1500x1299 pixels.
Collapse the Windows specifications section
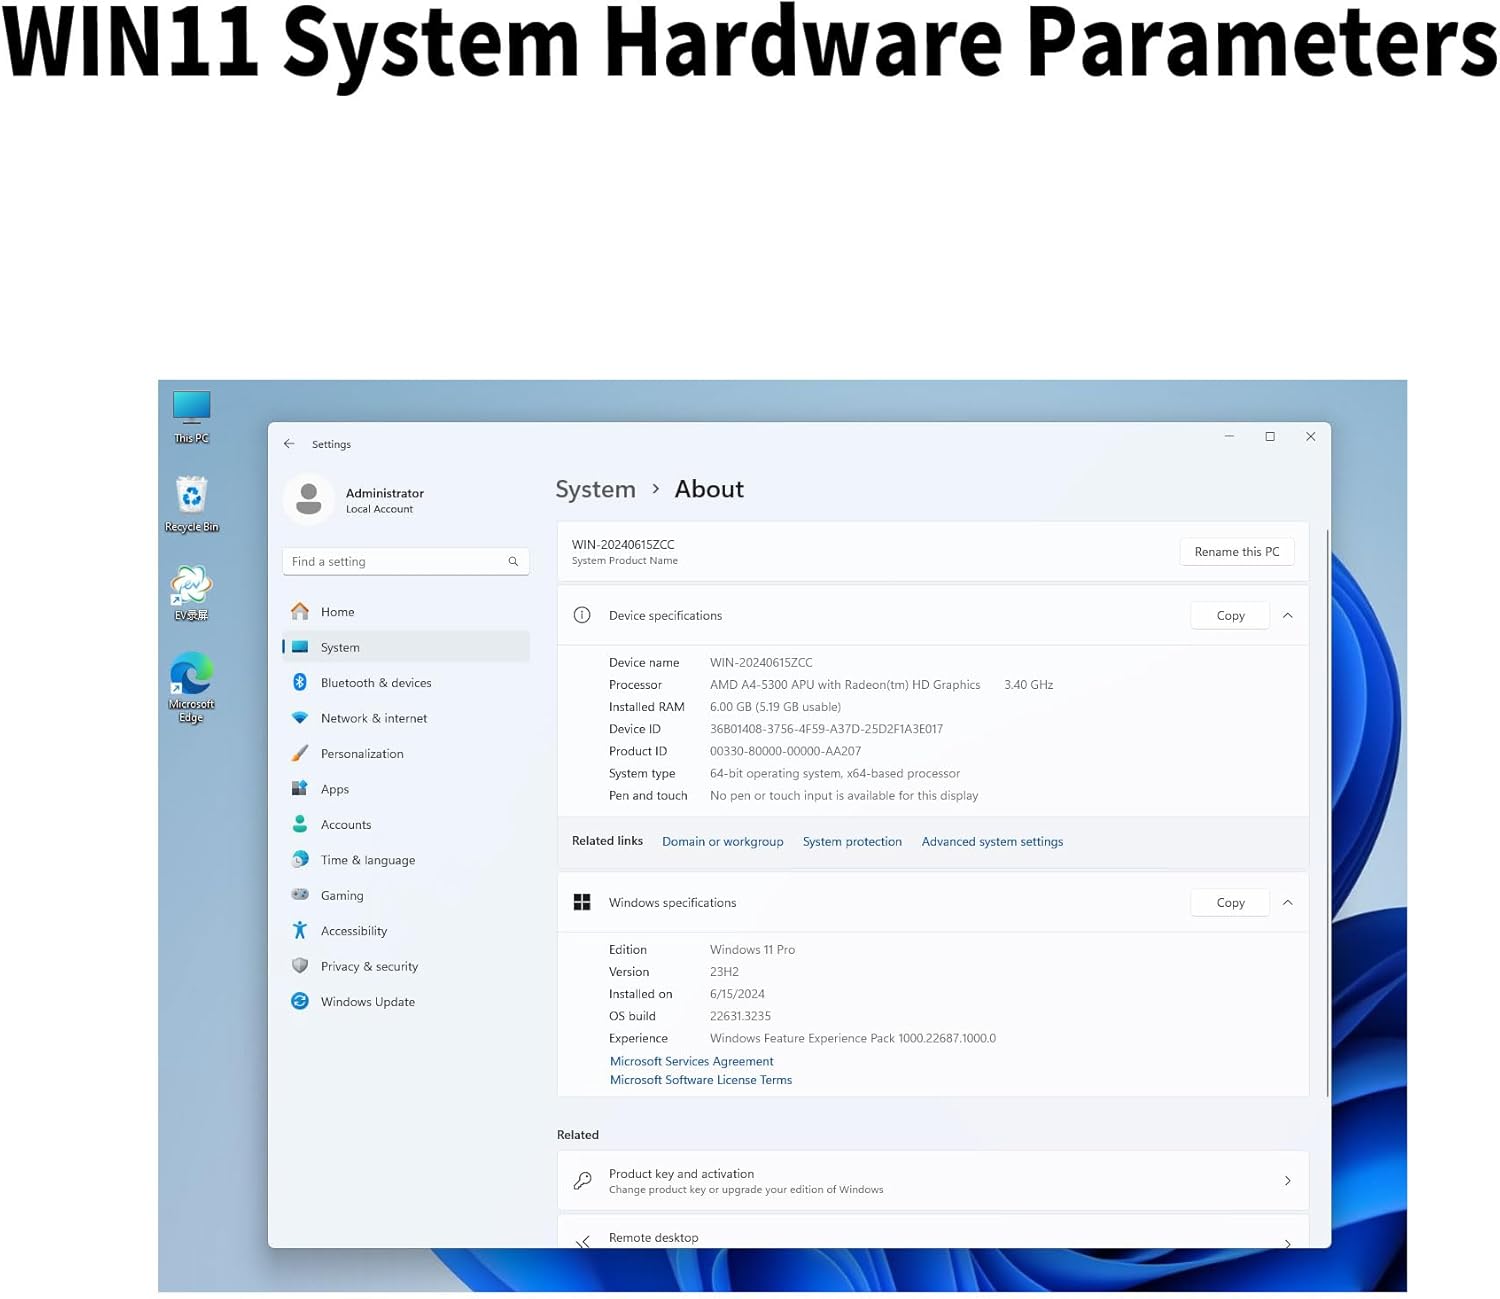pos(1288,903)
